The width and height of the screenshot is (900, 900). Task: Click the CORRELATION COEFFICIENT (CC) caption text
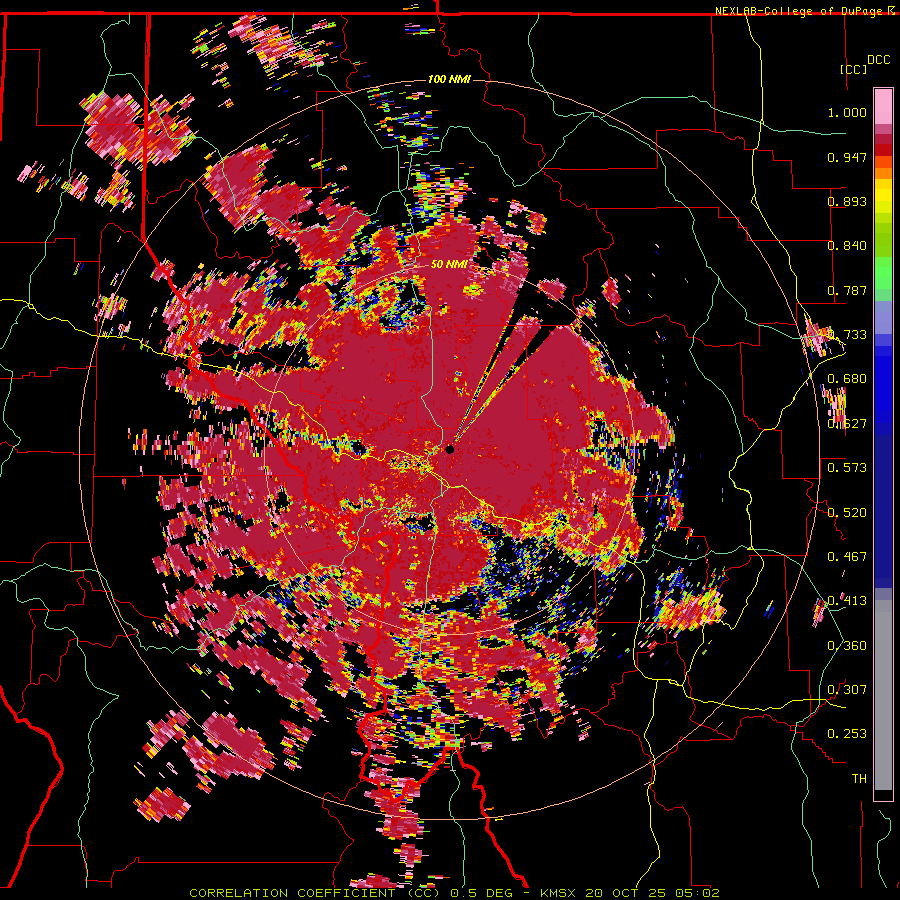[315, 893]
